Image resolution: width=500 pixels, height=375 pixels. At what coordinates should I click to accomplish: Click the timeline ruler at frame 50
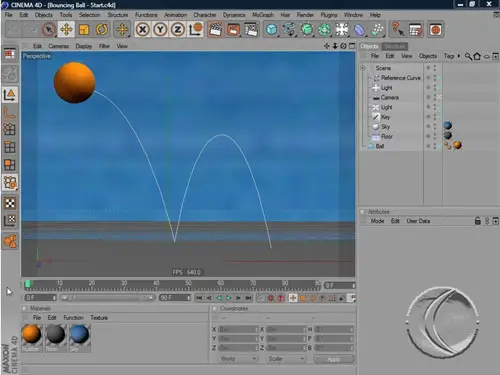click(x=188, y=284)
